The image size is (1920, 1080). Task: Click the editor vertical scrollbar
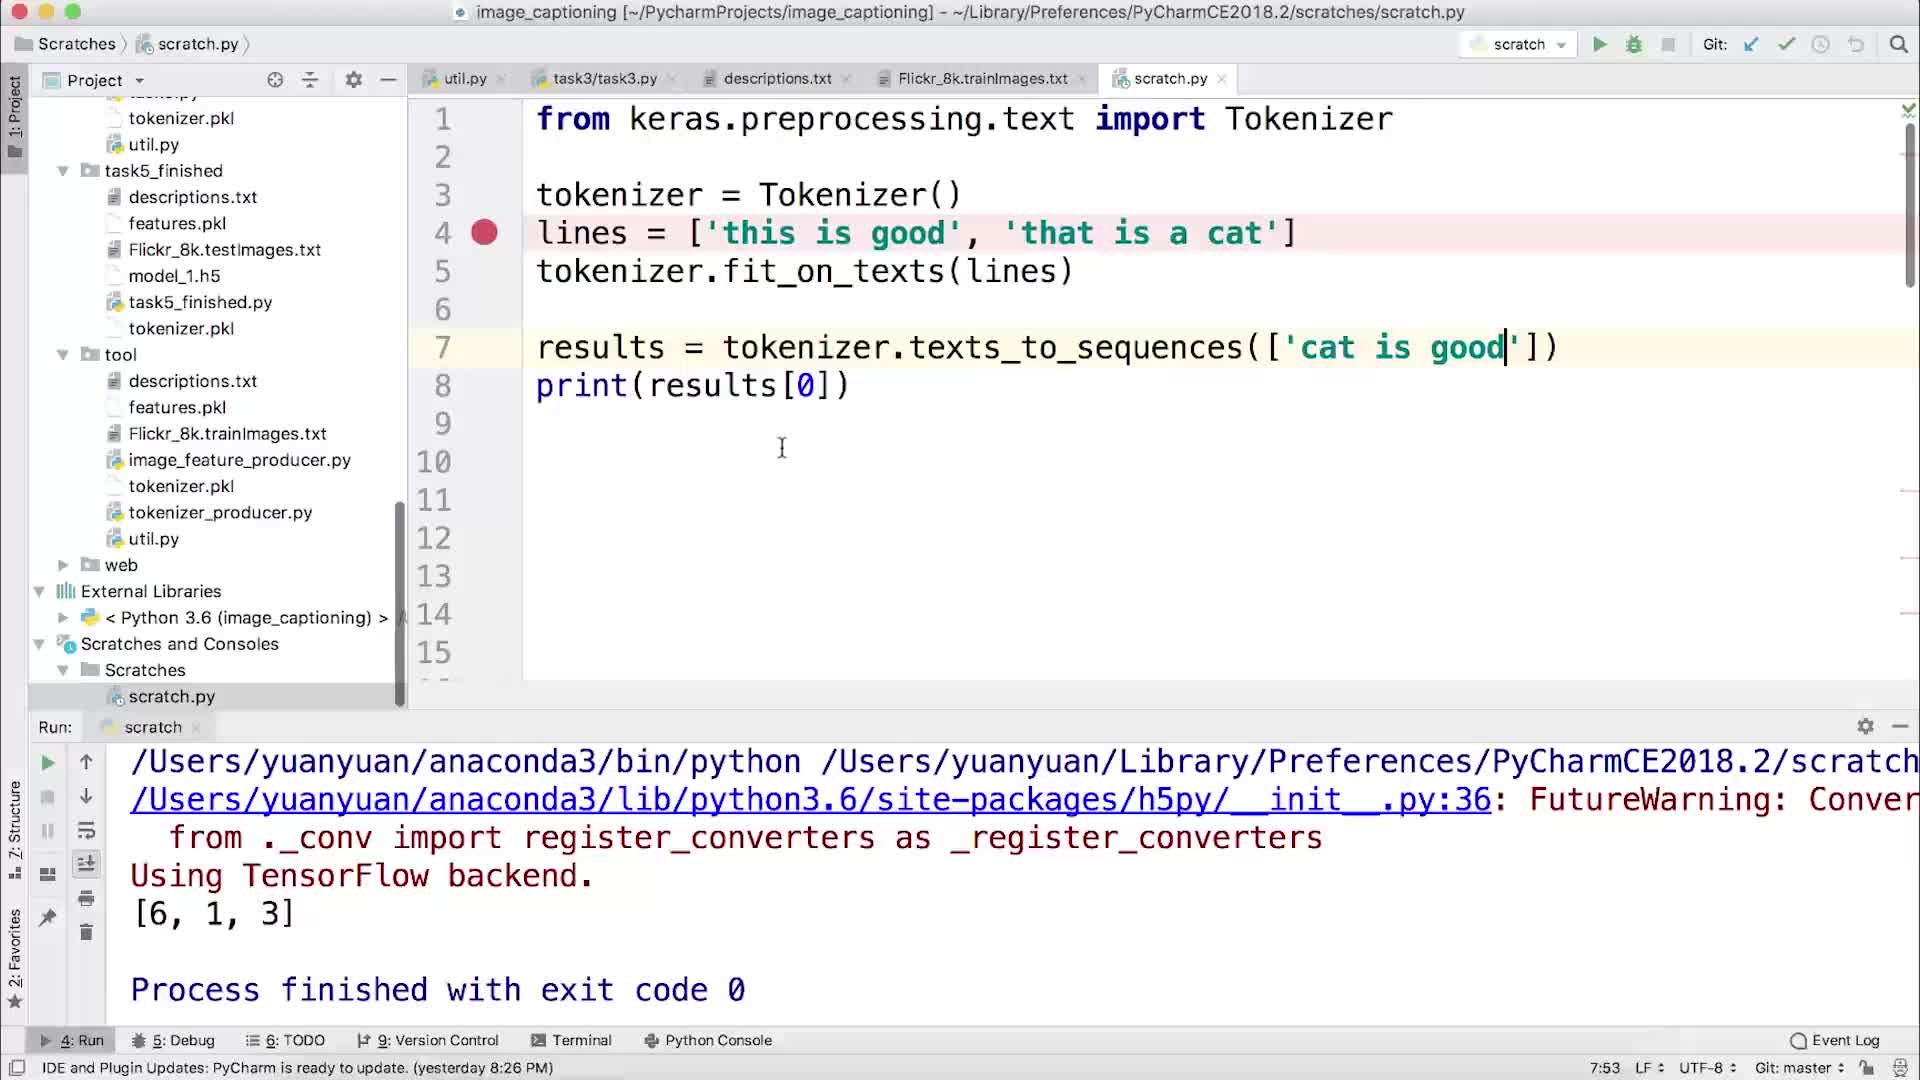(x=1909, y=205)
